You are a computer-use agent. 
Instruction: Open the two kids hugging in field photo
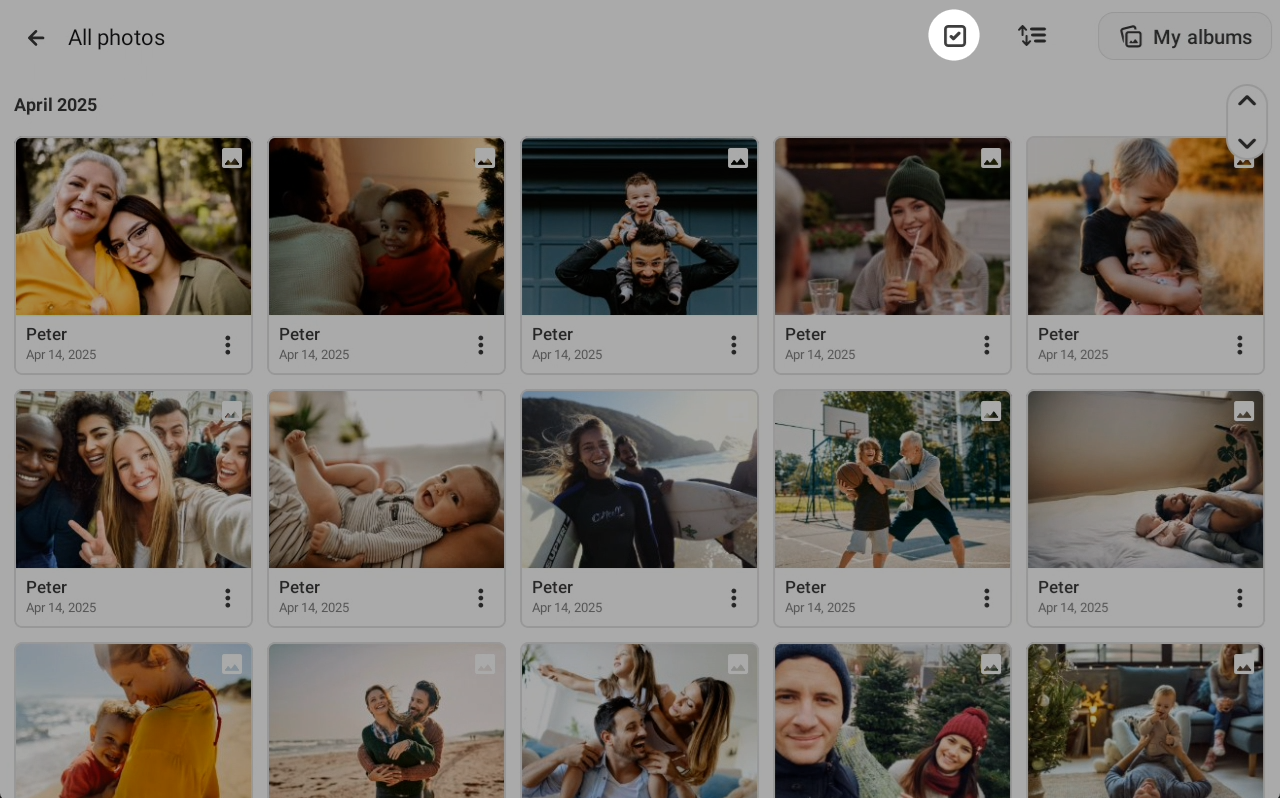coord(1145,227)
